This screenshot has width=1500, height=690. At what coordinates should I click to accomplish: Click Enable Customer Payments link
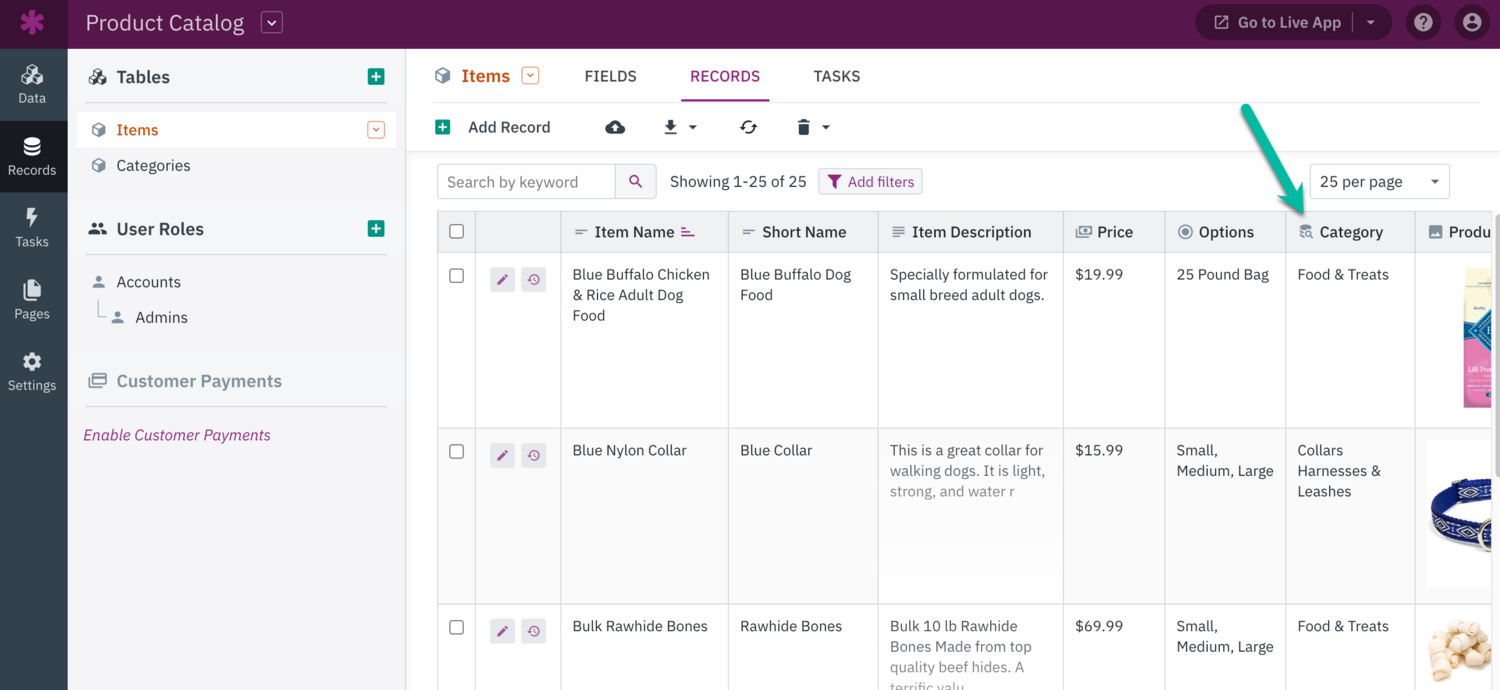177,435
